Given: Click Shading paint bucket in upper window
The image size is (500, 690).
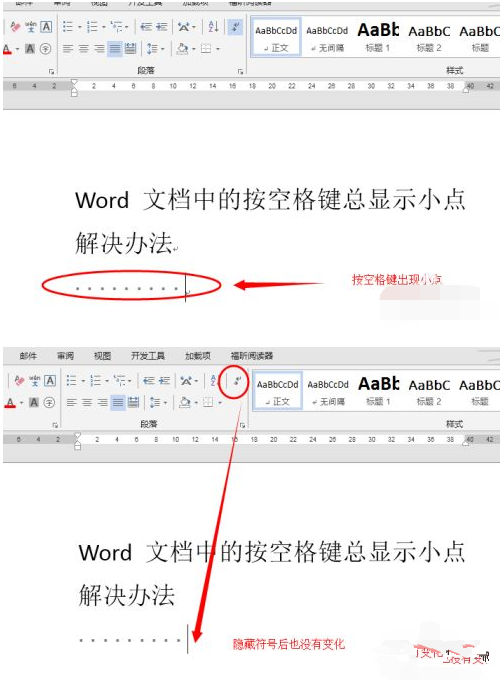Looking at the screenshot, I should [182, 48].
